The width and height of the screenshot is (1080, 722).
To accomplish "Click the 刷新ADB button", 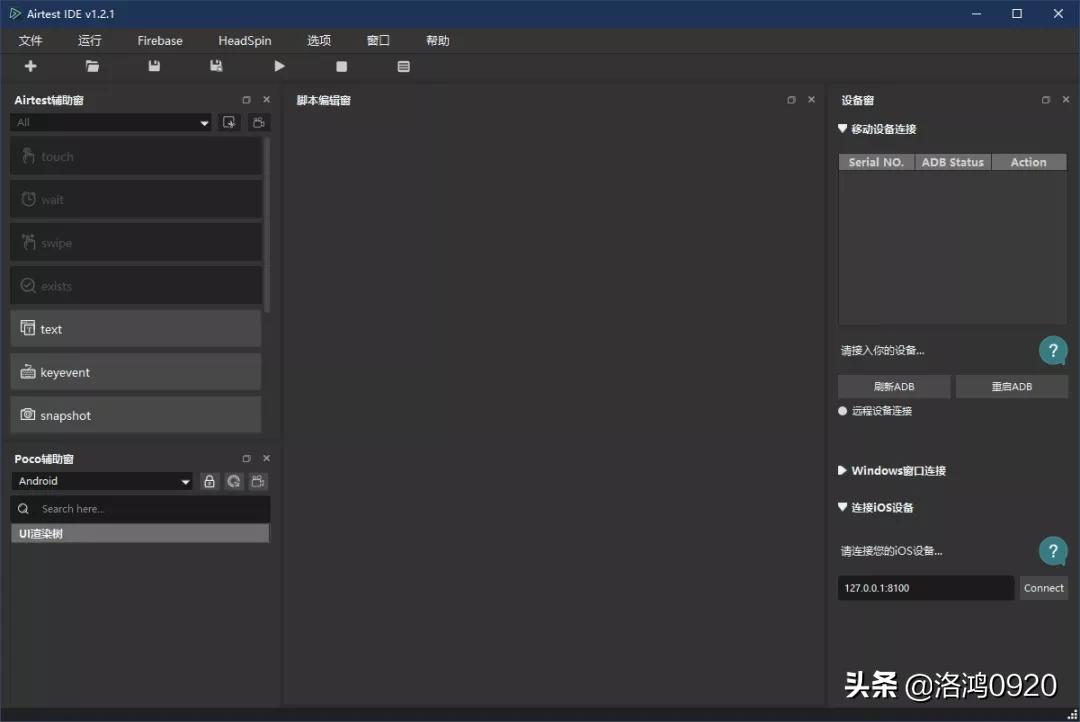I will pos(892,386).
